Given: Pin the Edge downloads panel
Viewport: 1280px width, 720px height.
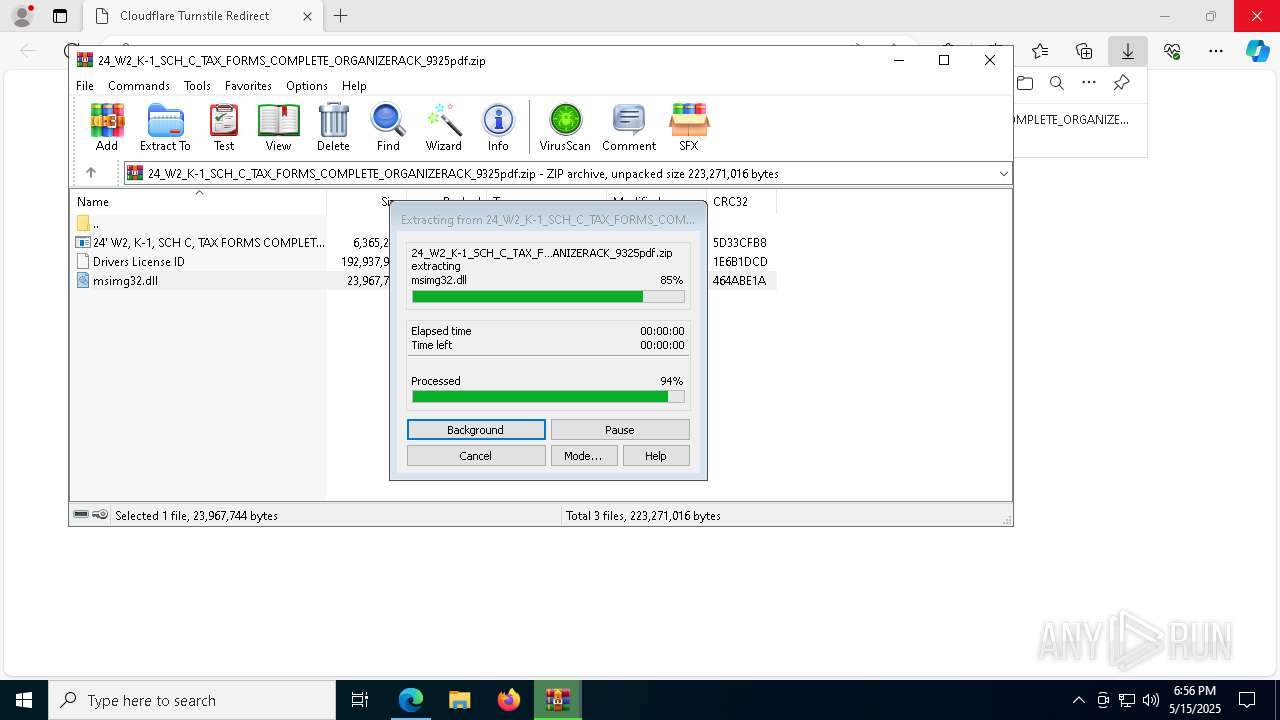Looking at the screenshot, I should [1121, 83].
